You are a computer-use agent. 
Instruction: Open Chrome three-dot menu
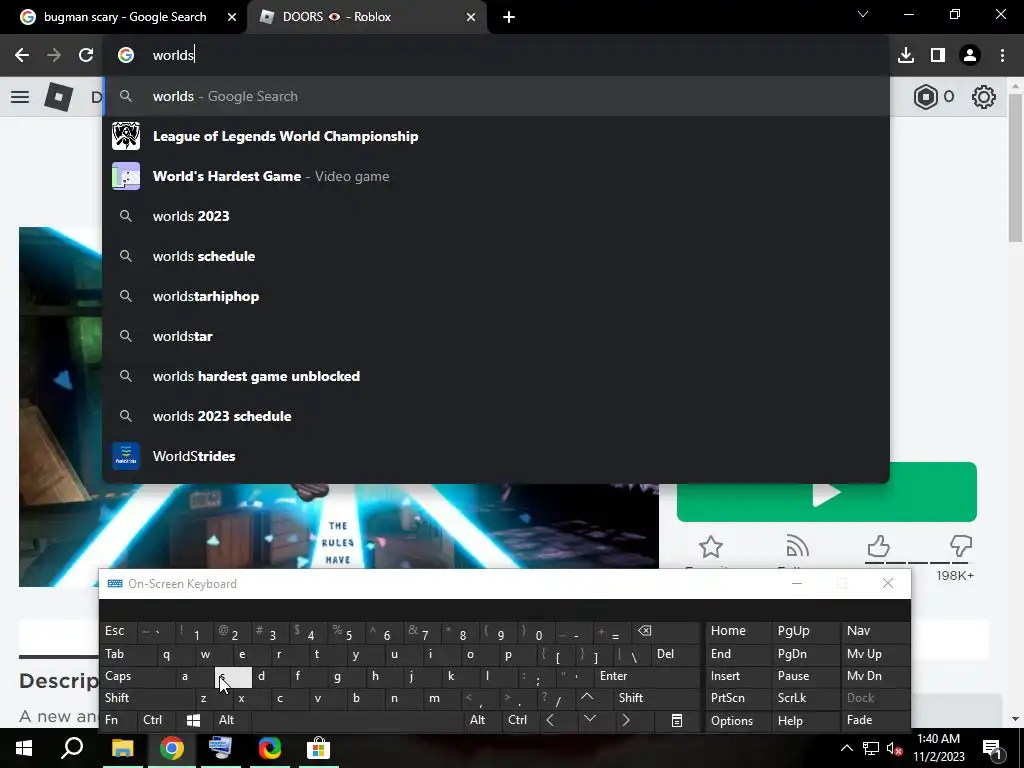[1002, 55]
